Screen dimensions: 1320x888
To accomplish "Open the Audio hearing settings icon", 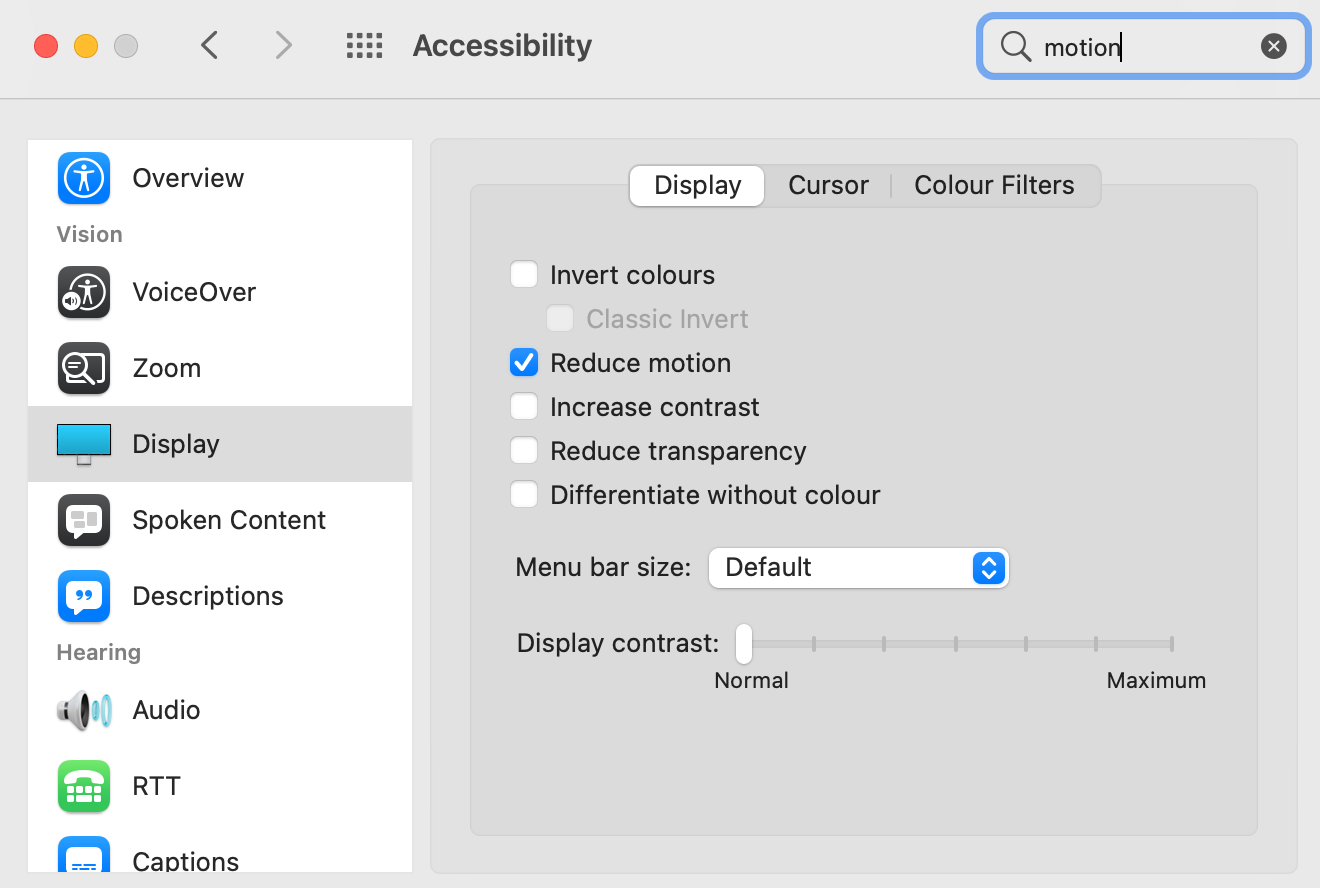I will tap(84, 710).
